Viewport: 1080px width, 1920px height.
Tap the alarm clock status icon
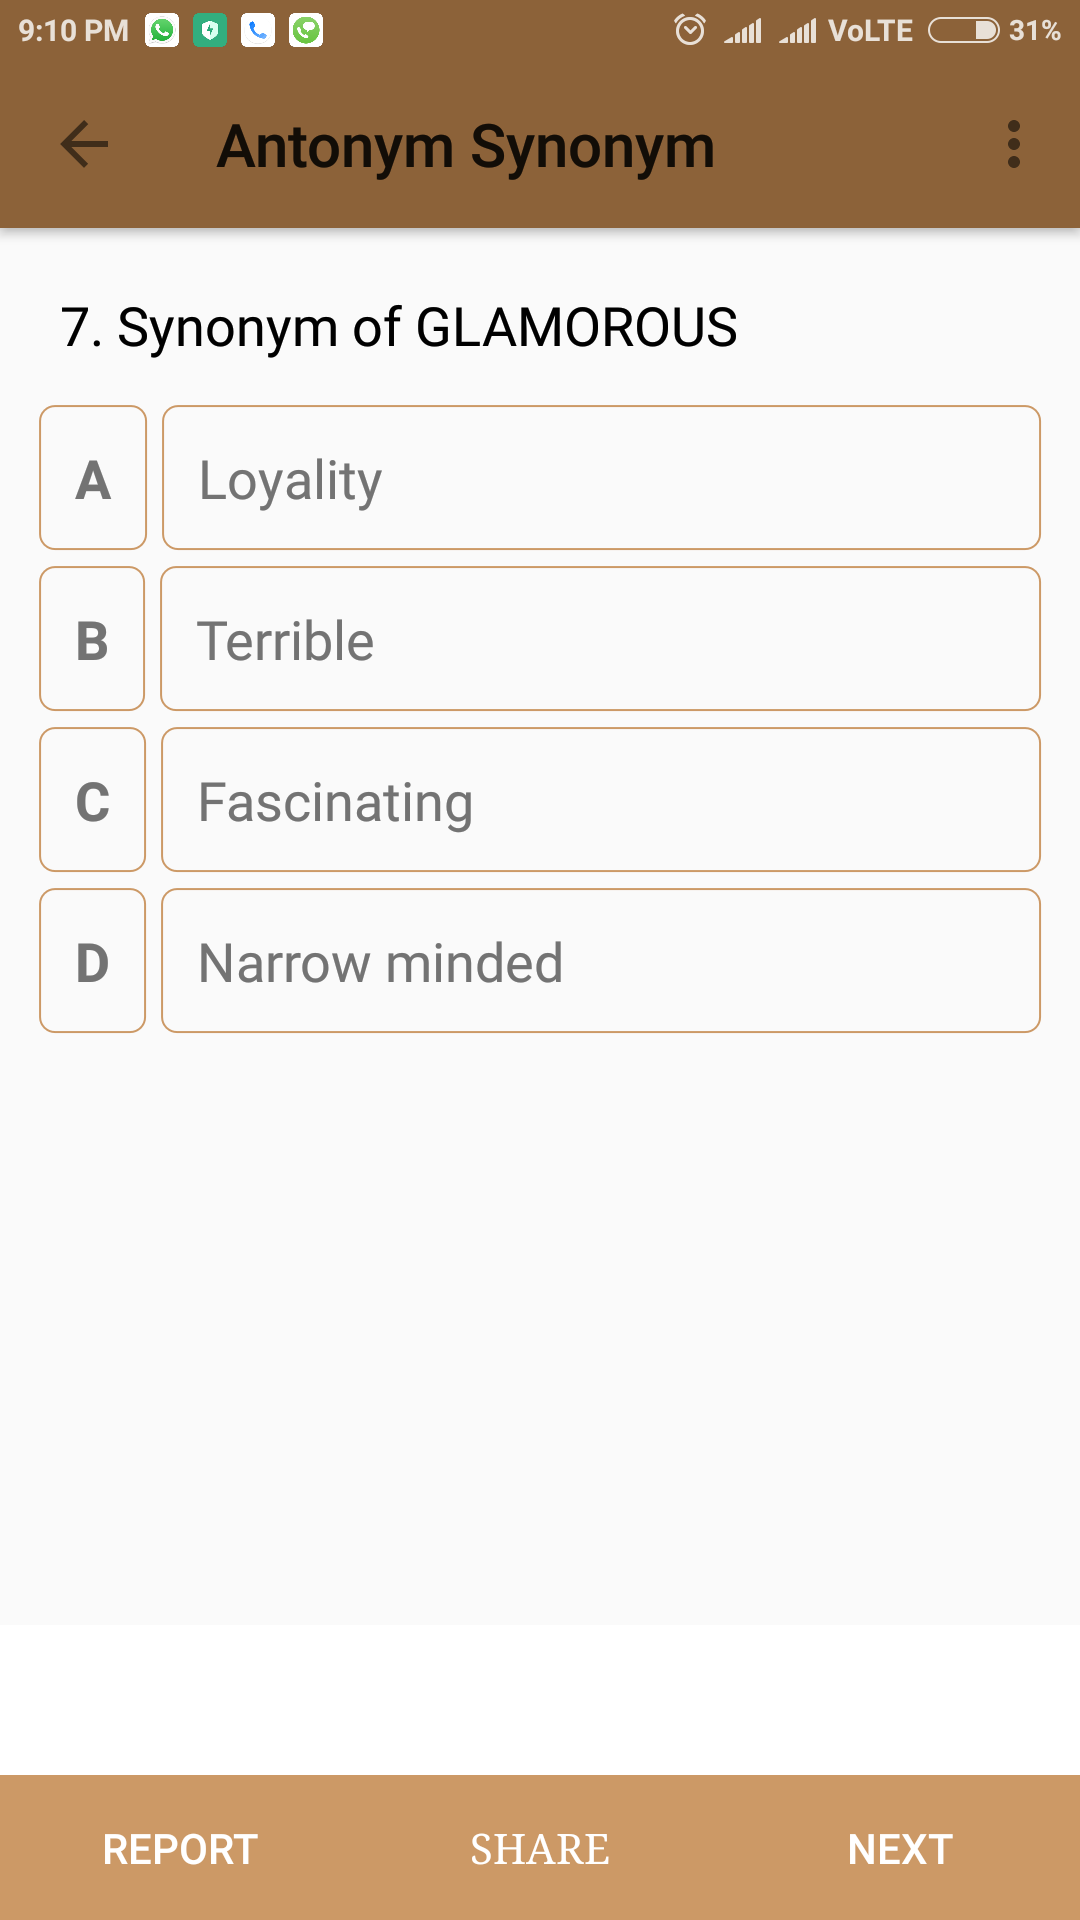[x=690, y=30]
